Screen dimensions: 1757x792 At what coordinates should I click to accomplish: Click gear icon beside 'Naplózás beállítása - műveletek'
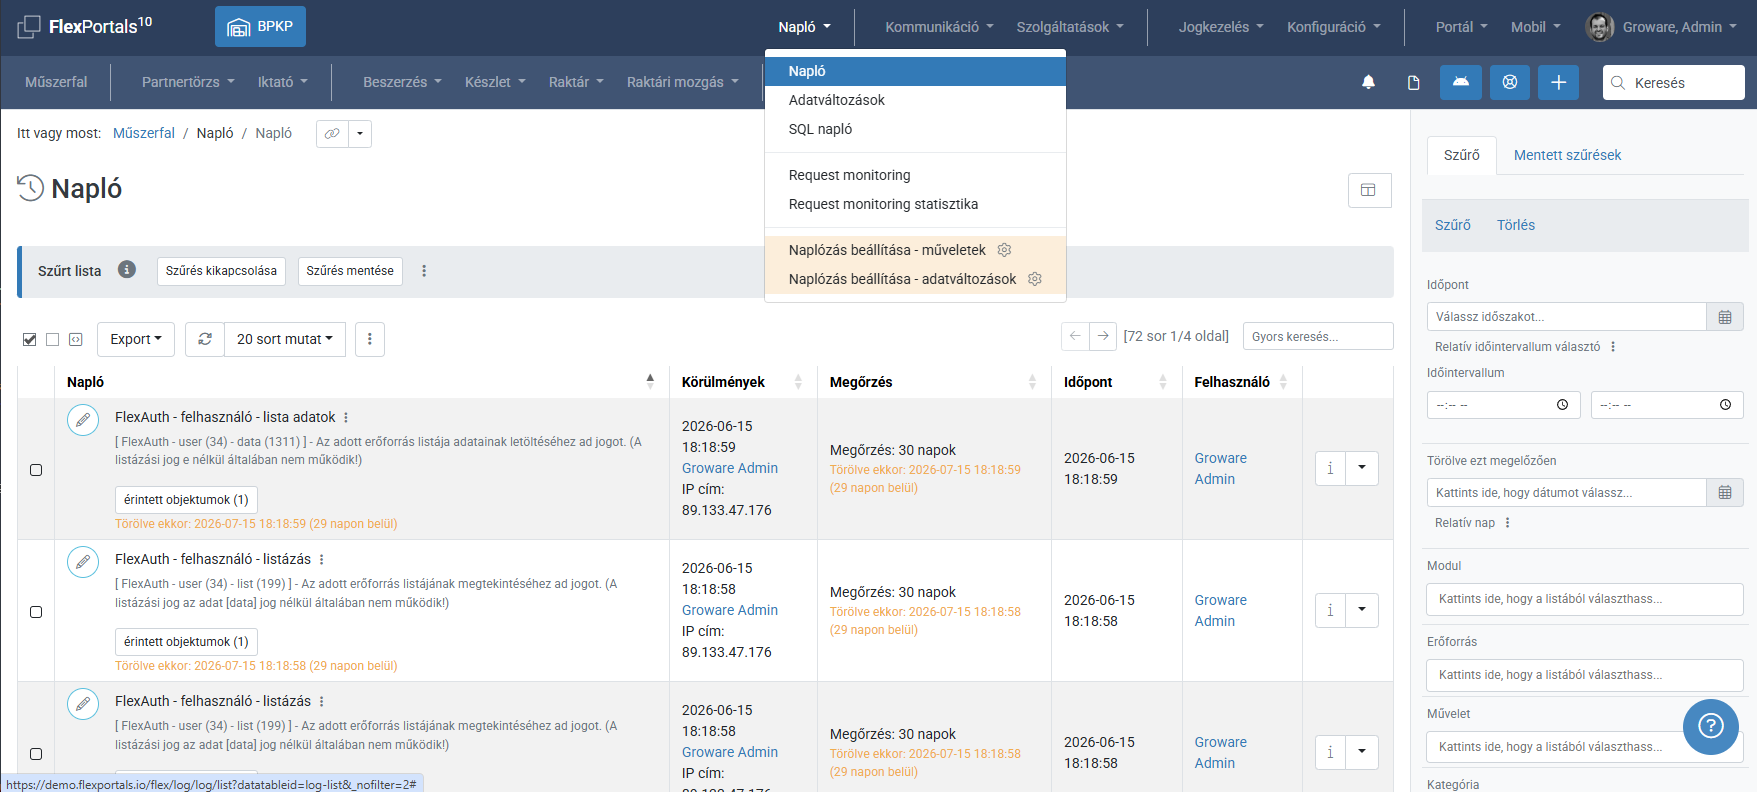(1004, 250)
